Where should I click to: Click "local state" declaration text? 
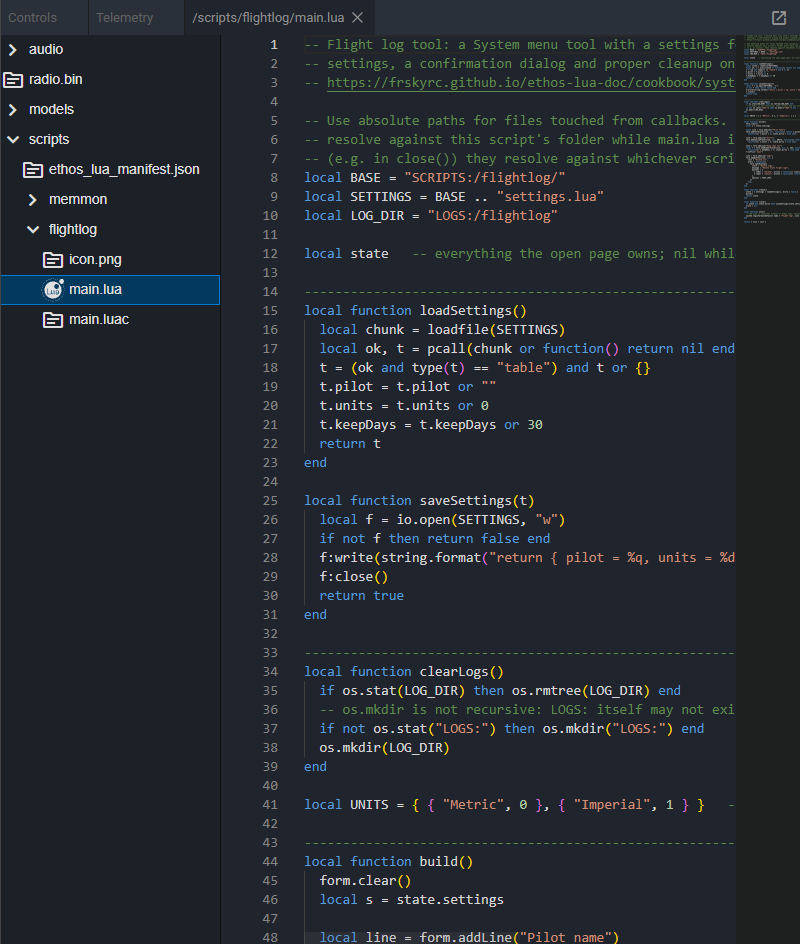point(346,254)
